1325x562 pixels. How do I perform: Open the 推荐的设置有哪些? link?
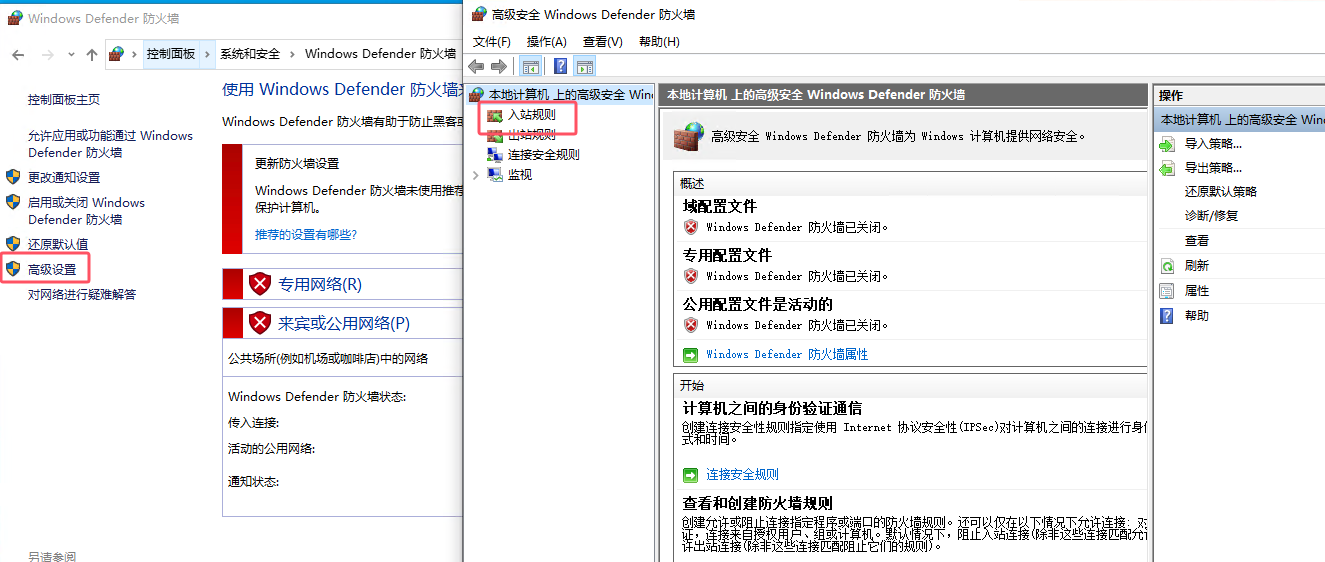point(306,235)
